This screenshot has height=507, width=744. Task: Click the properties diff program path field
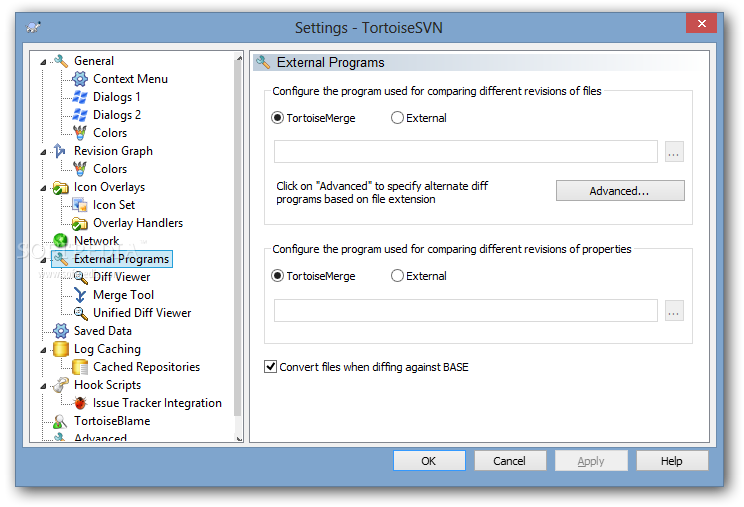466,311
